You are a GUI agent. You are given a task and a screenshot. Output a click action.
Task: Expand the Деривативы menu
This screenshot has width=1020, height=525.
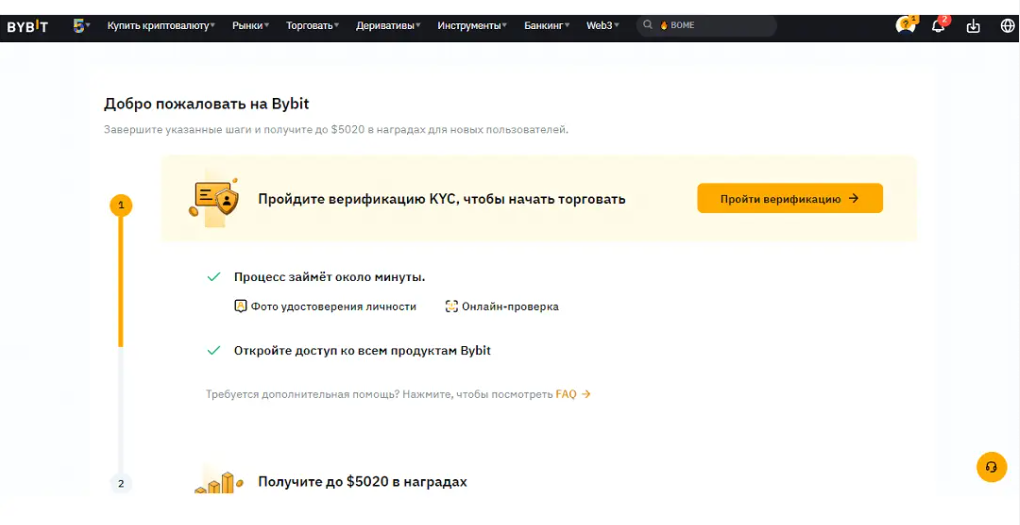point(388,25)
